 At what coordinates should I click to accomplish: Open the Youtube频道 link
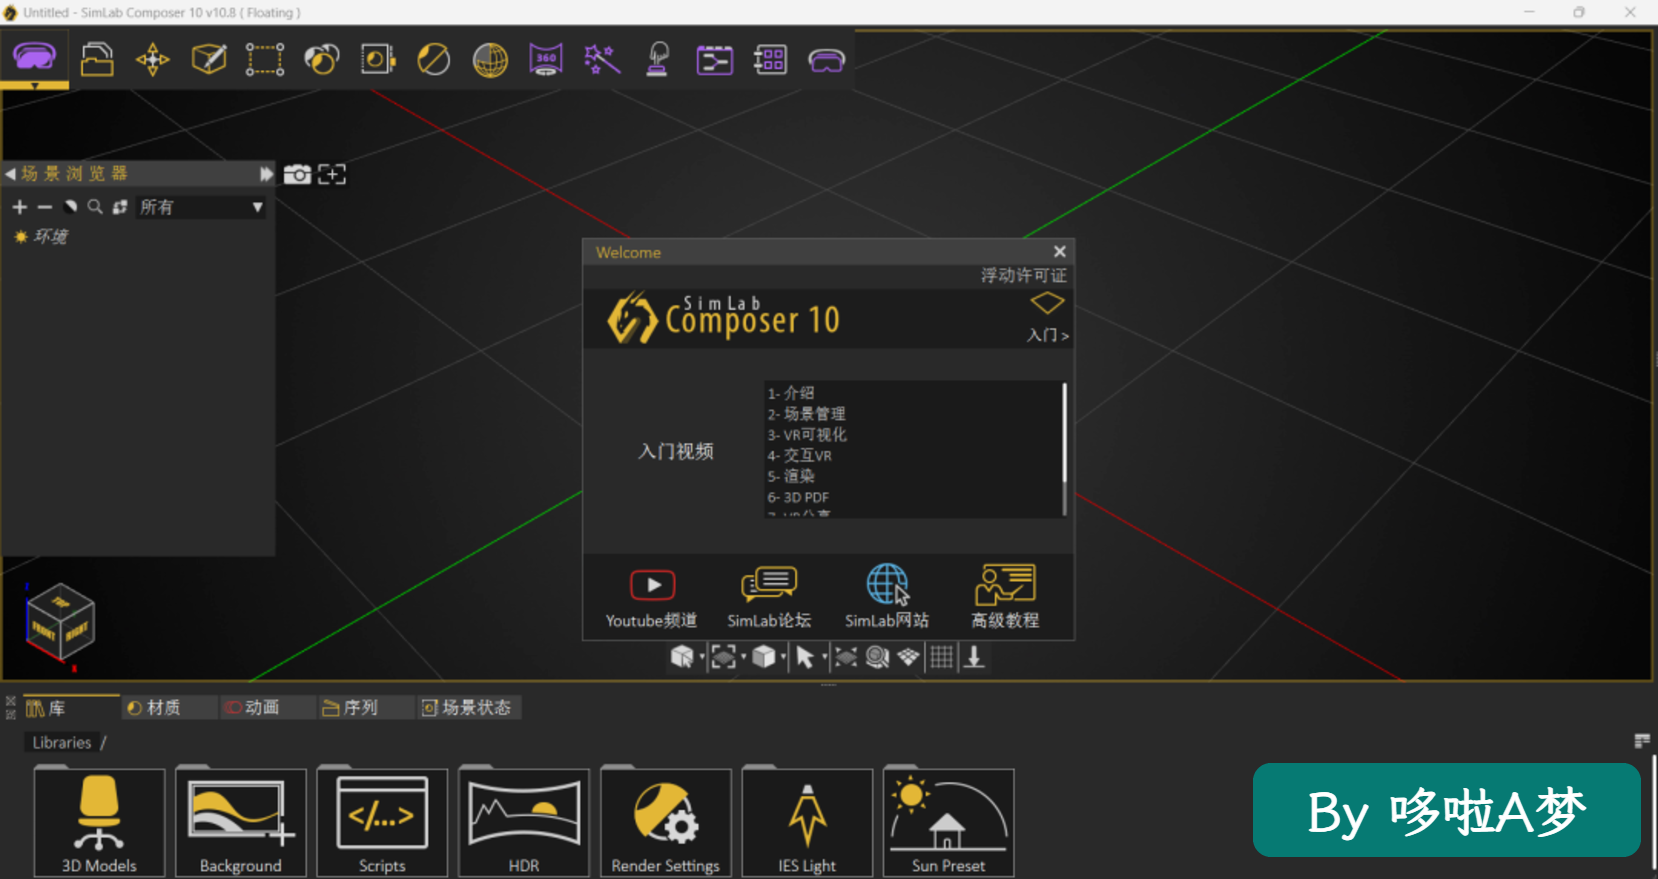click(x=652, y=598)
